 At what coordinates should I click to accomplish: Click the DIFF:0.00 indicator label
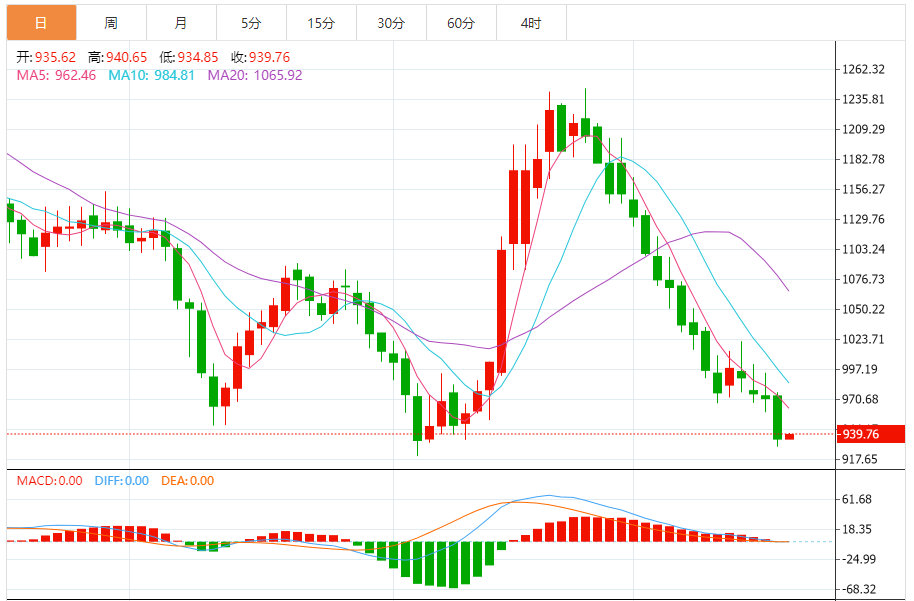point(122,481)
